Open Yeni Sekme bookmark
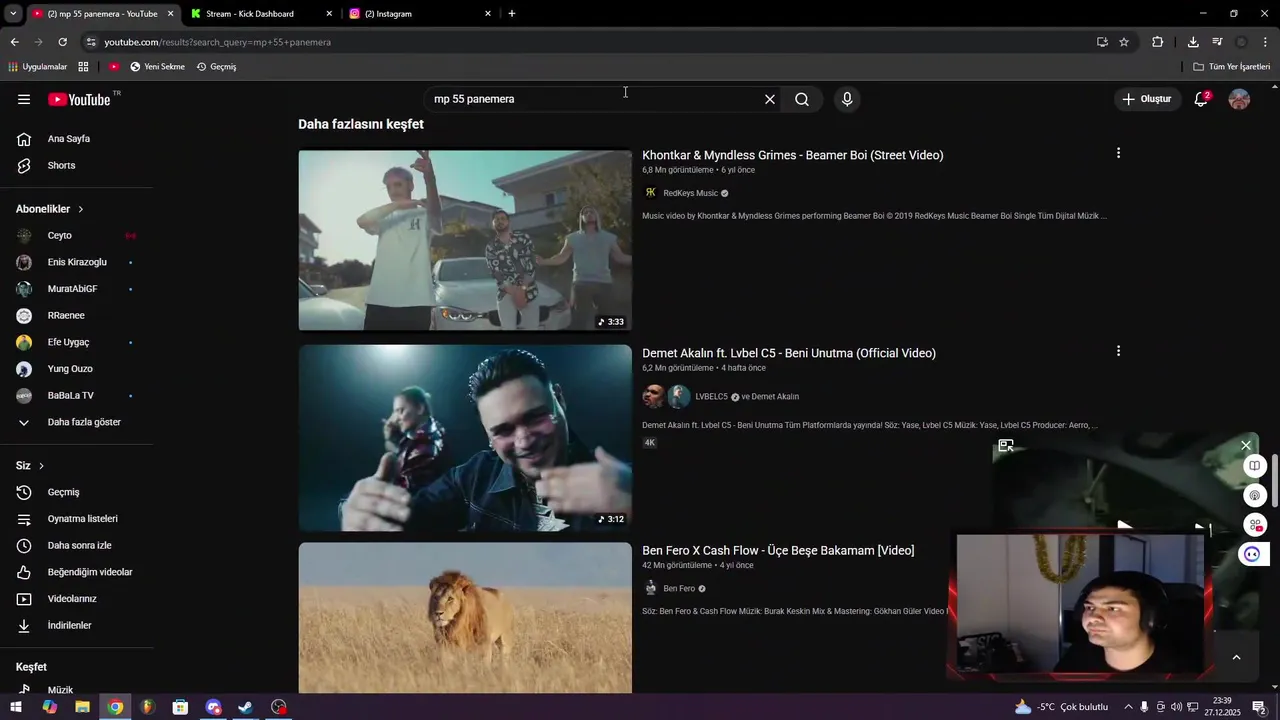 click(158, 67)
